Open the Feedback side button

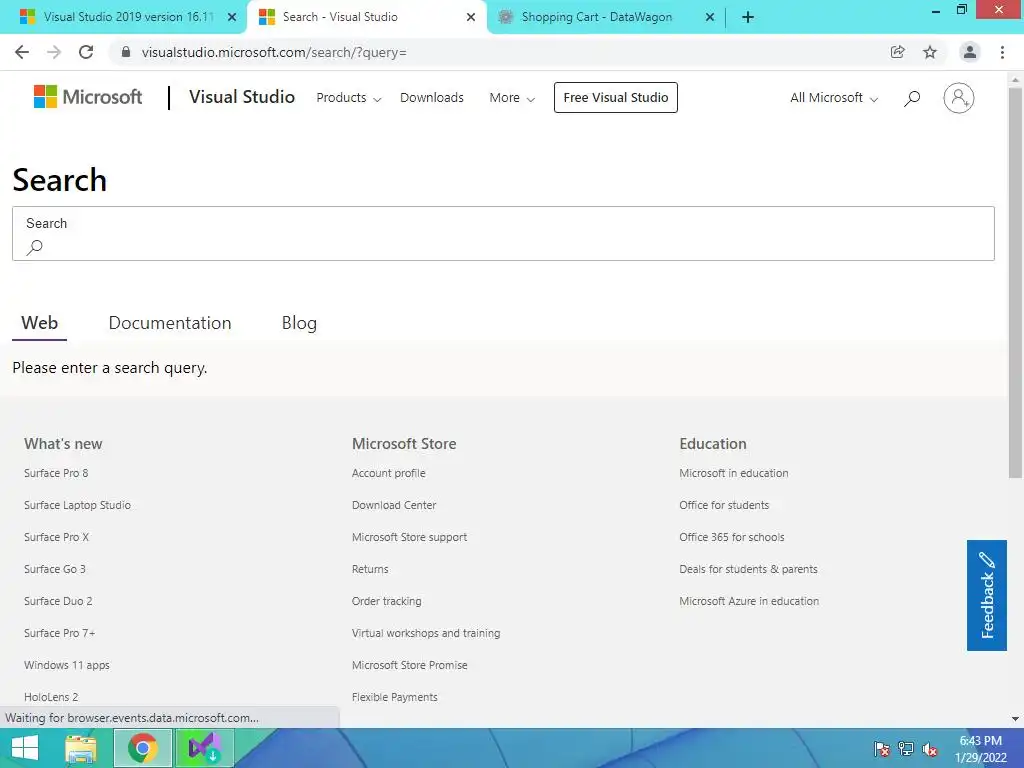pos(987,595)
